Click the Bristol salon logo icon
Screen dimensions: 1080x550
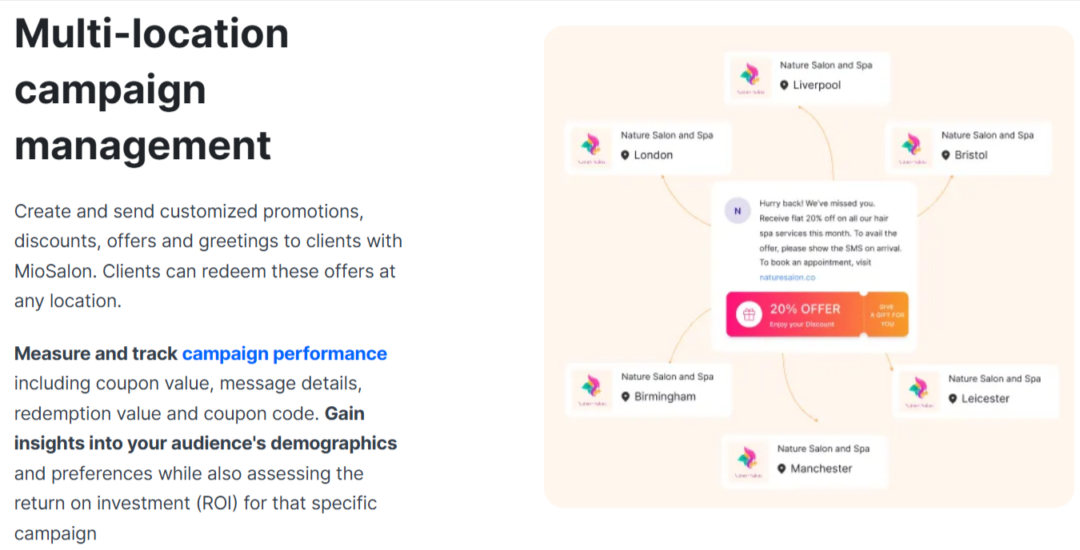click(x=910, y=146)
